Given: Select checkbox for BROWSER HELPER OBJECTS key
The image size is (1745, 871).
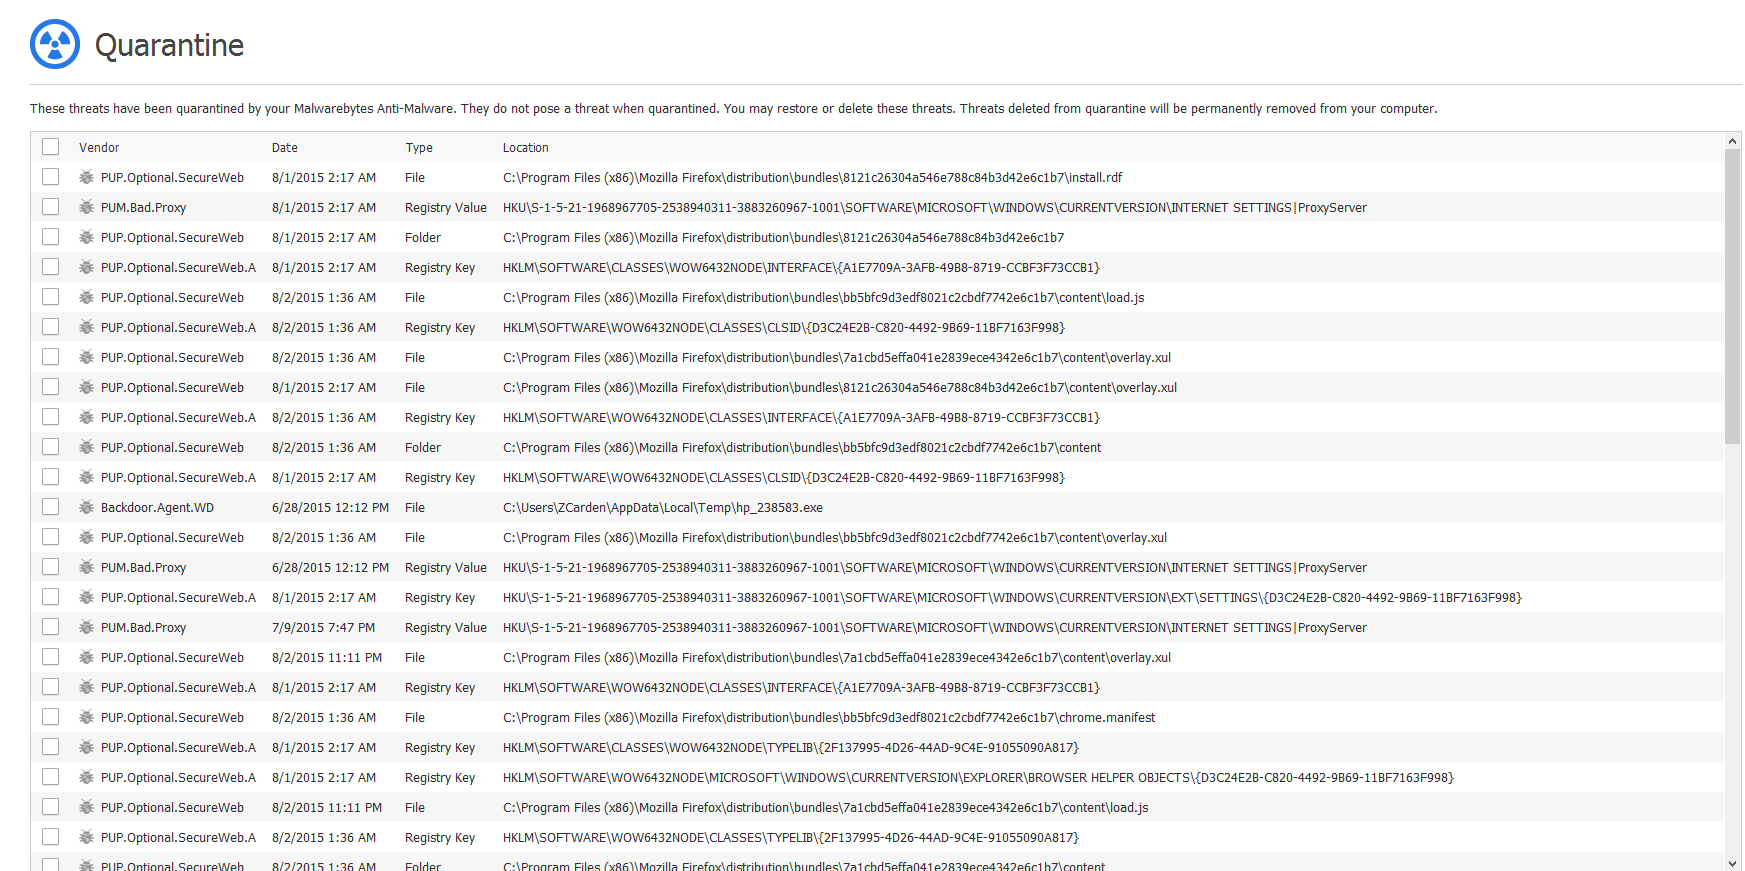Looking at the screenshot, I should [51, 777].
